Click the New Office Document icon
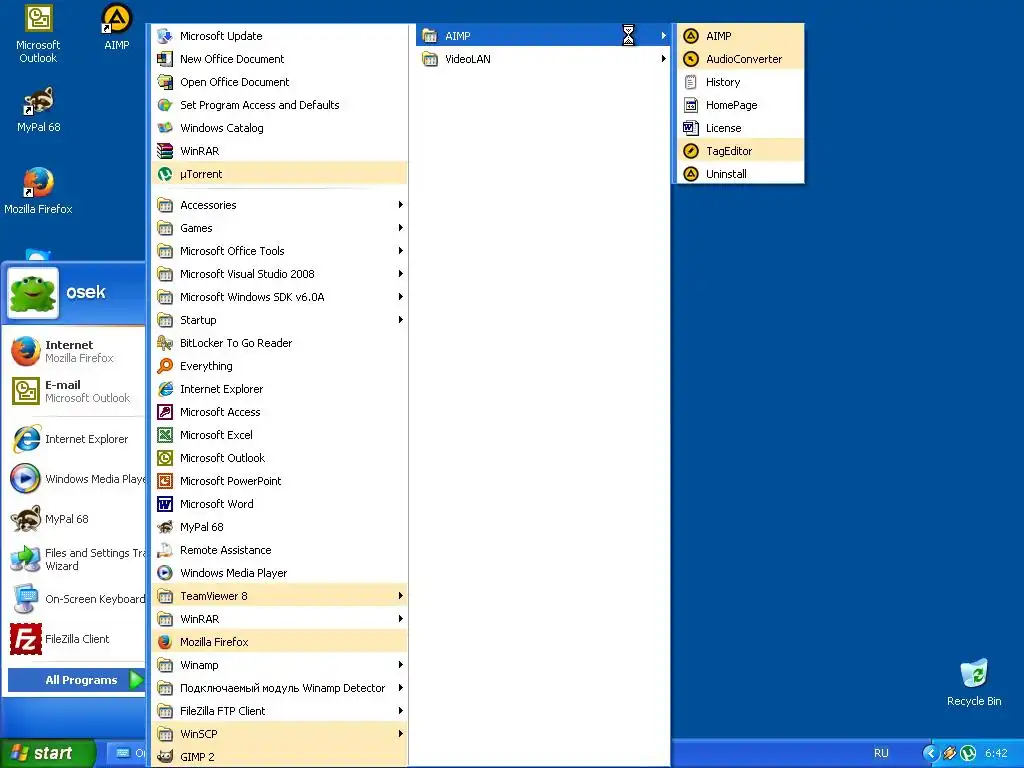This screenshot has width=1024, height=768. 165,59
